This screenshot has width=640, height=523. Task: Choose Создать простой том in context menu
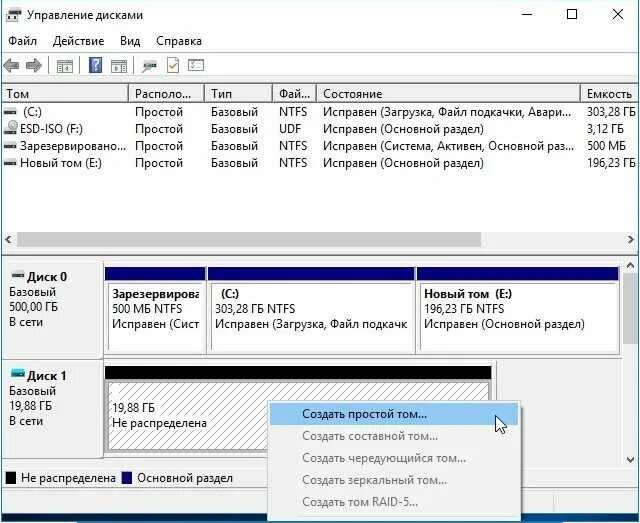[x=394, y=414]
